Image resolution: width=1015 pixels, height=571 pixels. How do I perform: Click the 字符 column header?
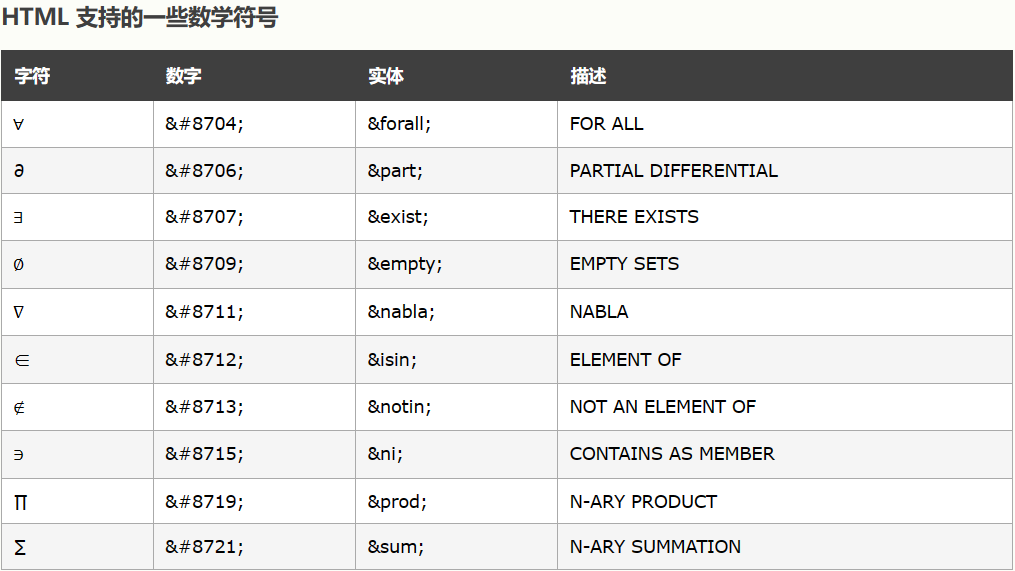pyautogui.click(x=32, y=76)
